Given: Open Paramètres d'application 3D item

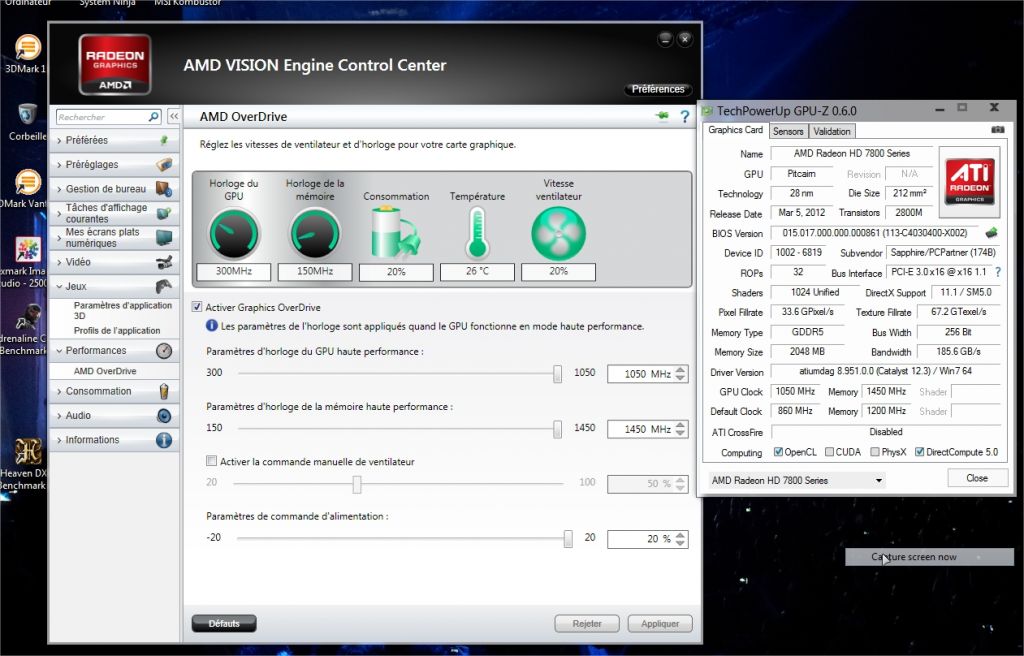Looking at the screenshot, I should click(x=122, y=310).
